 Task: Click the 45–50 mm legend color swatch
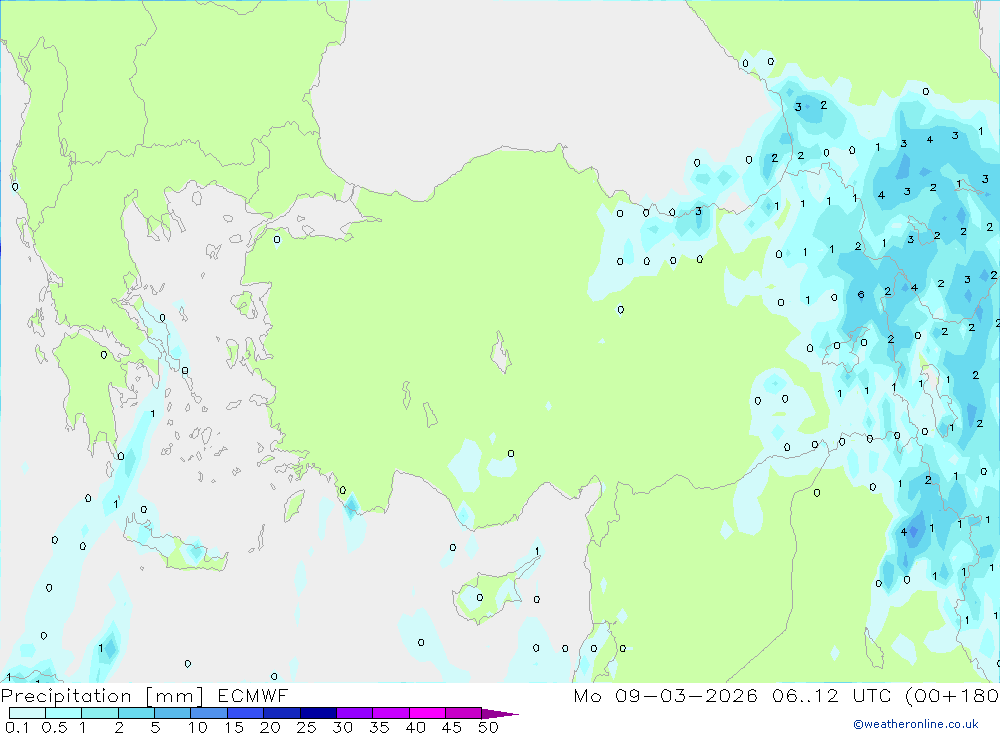(464, 713)
